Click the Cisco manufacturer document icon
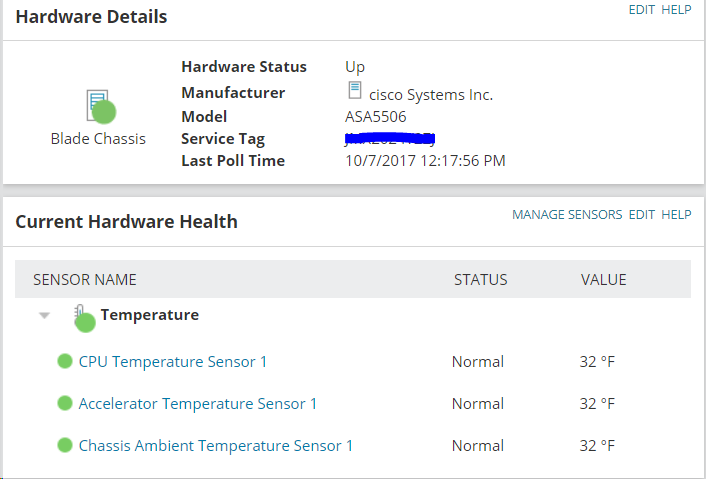Screen dimensions: 706x479 click(x=354, y=91)
